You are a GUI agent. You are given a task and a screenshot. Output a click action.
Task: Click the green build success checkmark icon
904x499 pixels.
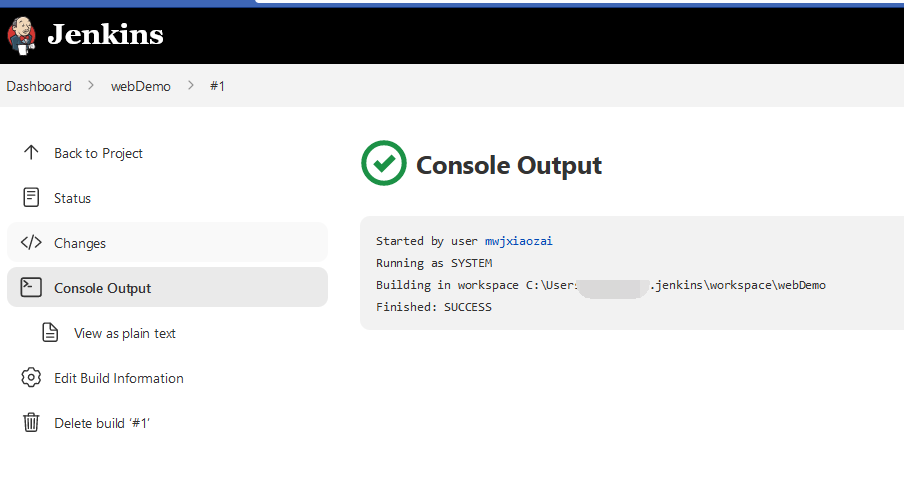click(384, 163)
